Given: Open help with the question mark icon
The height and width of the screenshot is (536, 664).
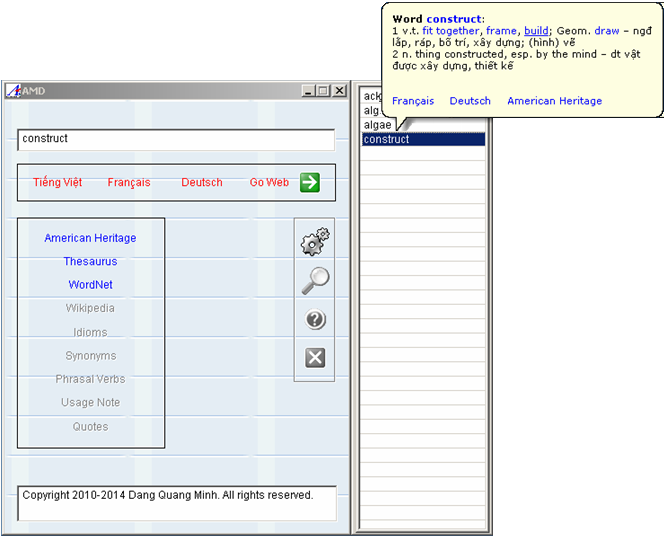Looking at the screenshot, I should point(315,320).
